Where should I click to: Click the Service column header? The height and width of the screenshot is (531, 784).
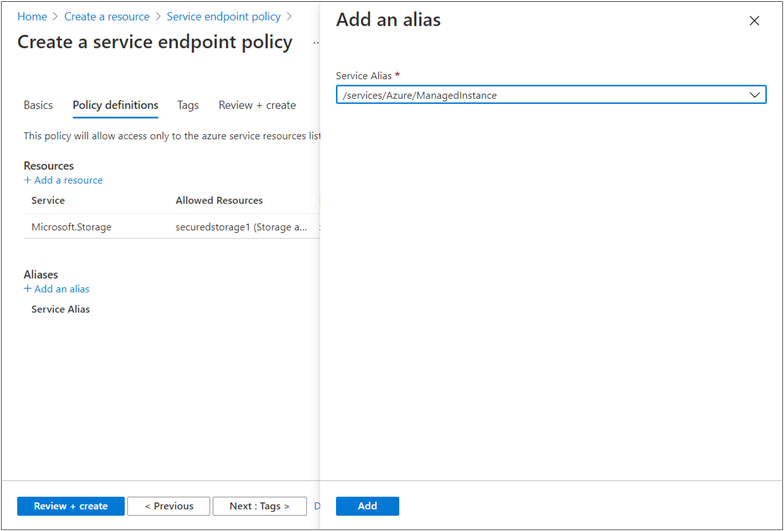48,200
